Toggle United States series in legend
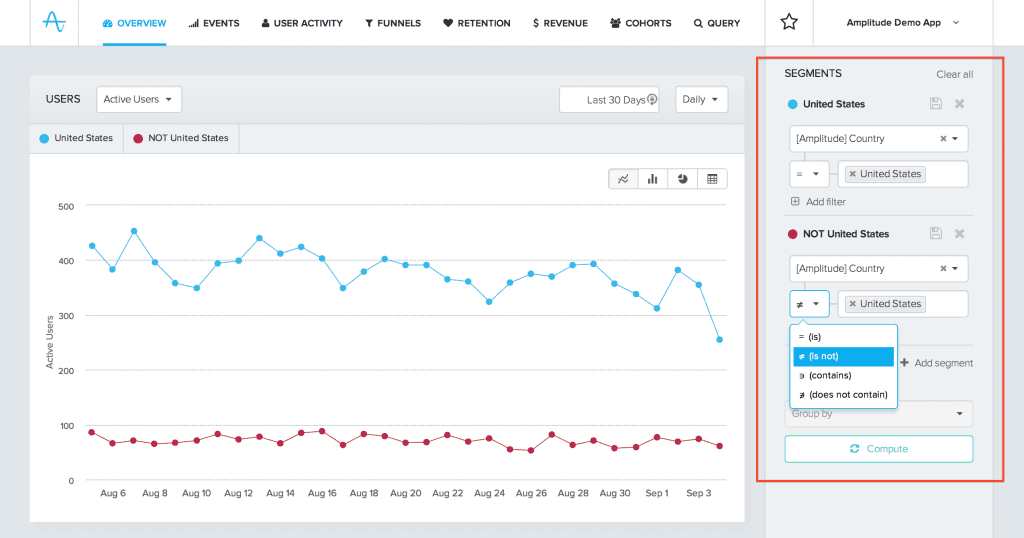Screen dimensions: 1024x538 [x=76, y=138]
